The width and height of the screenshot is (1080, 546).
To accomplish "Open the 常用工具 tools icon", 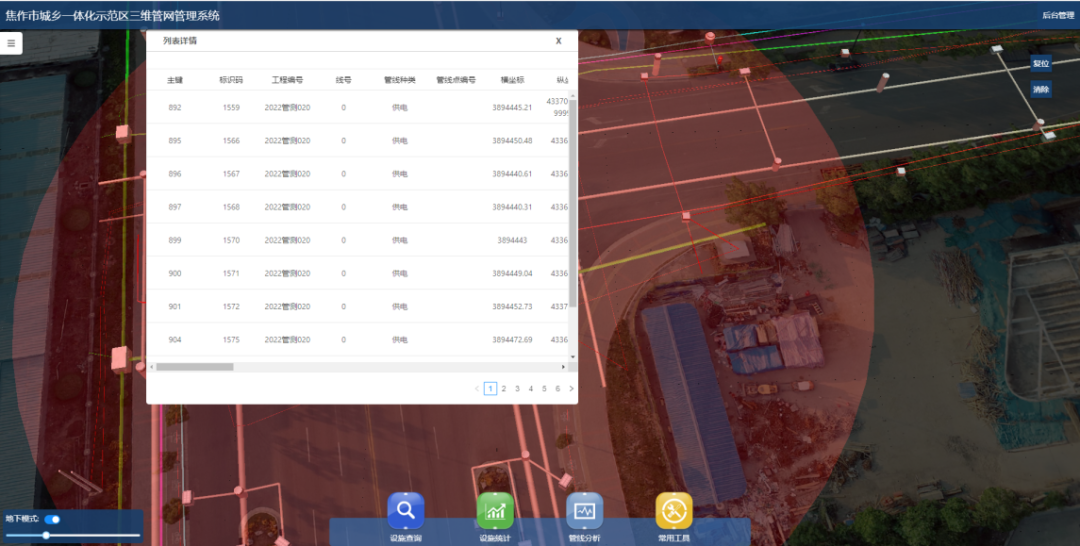I will pyautogui.click(x=674, y=511).
